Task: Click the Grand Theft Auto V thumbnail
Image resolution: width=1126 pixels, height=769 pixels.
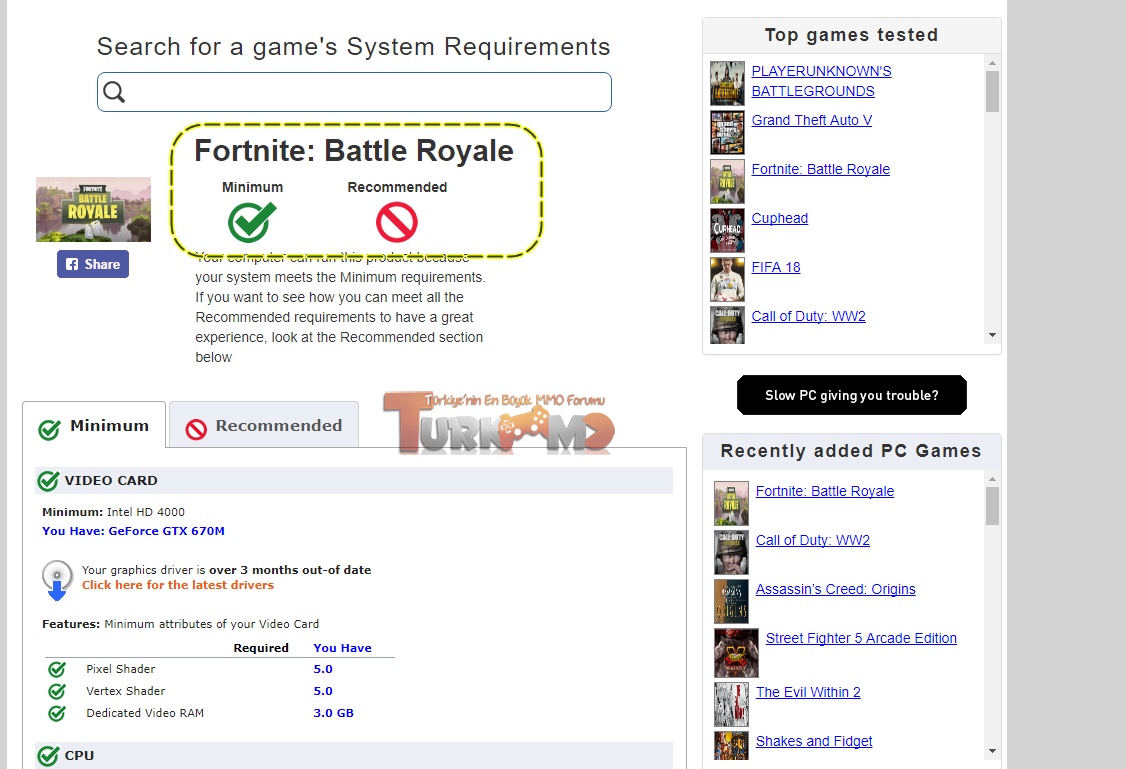Action: 727,132
